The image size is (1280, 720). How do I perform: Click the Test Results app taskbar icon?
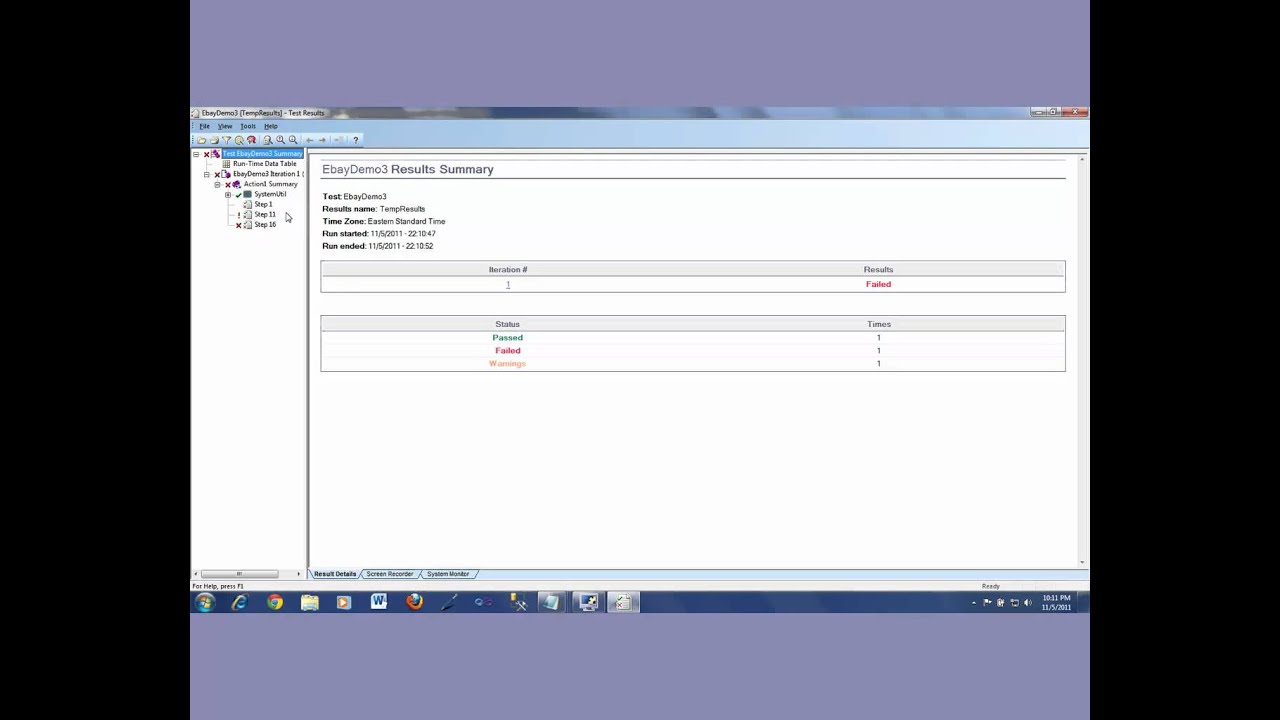pyautogui.click(x=622, y=602)
